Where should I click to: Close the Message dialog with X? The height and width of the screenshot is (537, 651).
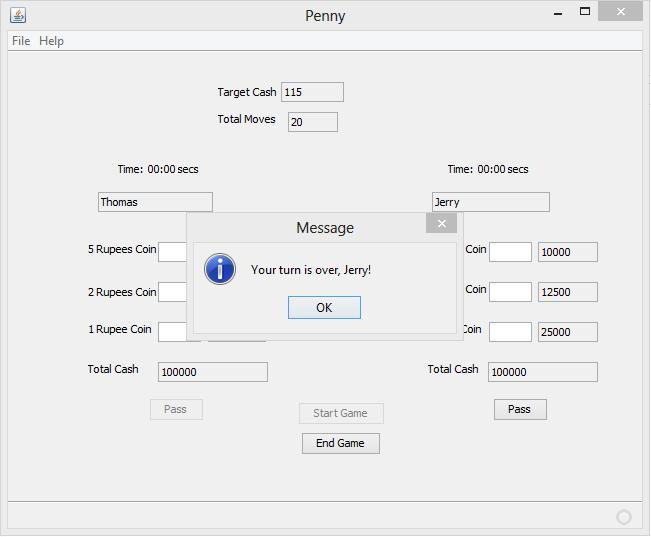pos(441,224)
